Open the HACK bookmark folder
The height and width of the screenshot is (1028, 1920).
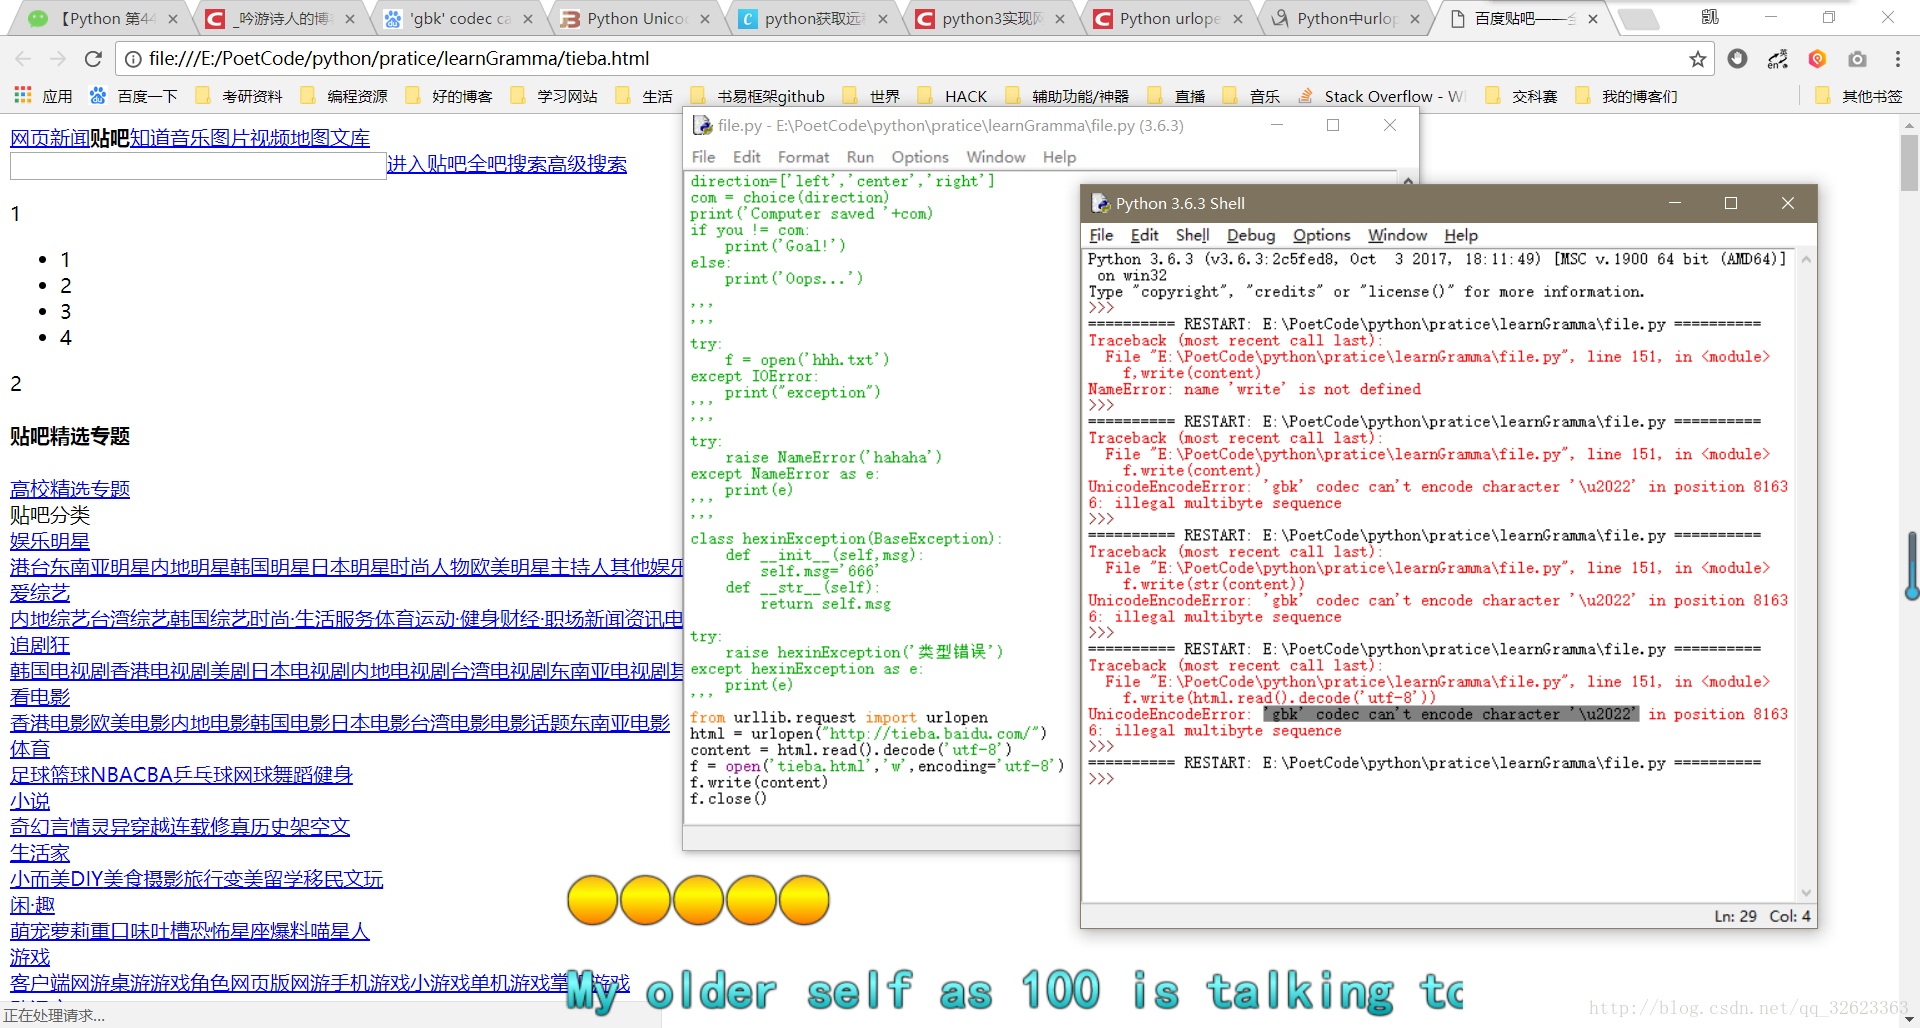click(952, 96)
